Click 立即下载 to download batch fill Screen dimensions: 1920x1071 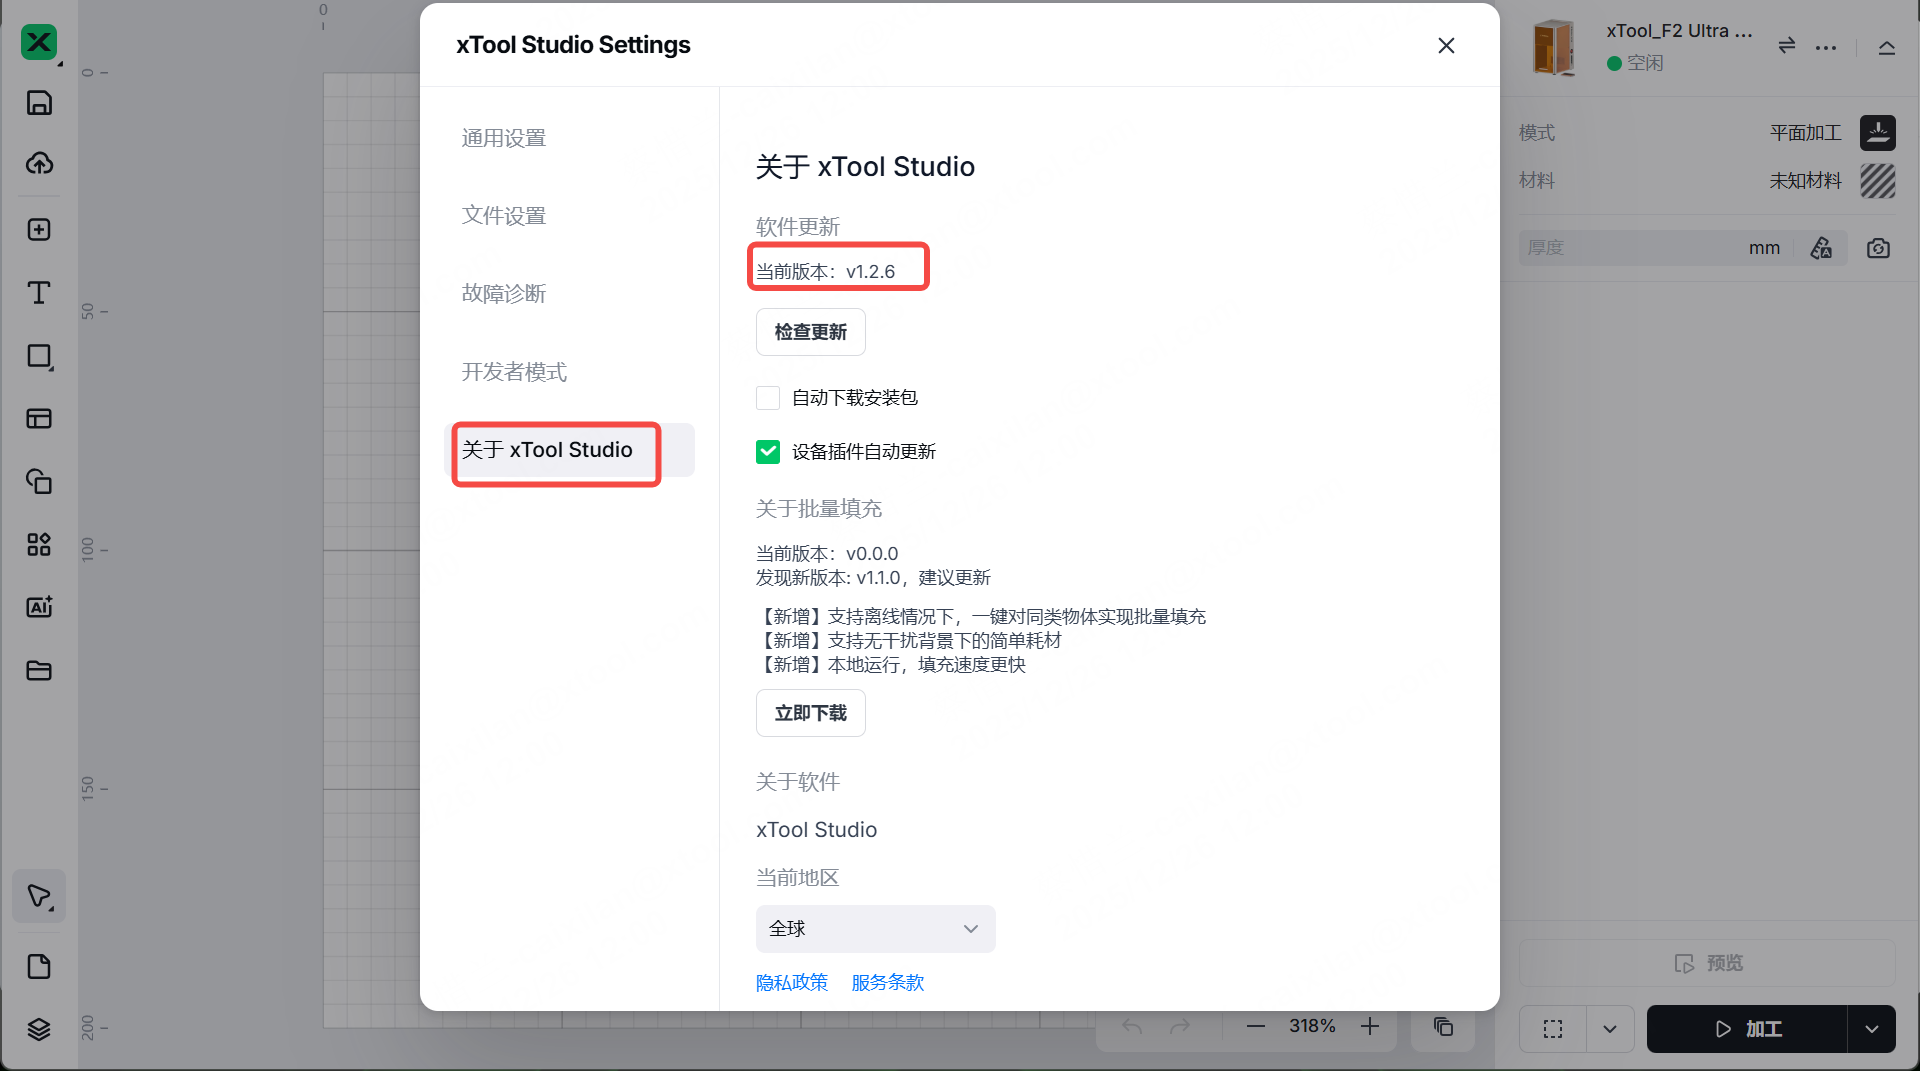pyautogui.click(x=810, y=713)
